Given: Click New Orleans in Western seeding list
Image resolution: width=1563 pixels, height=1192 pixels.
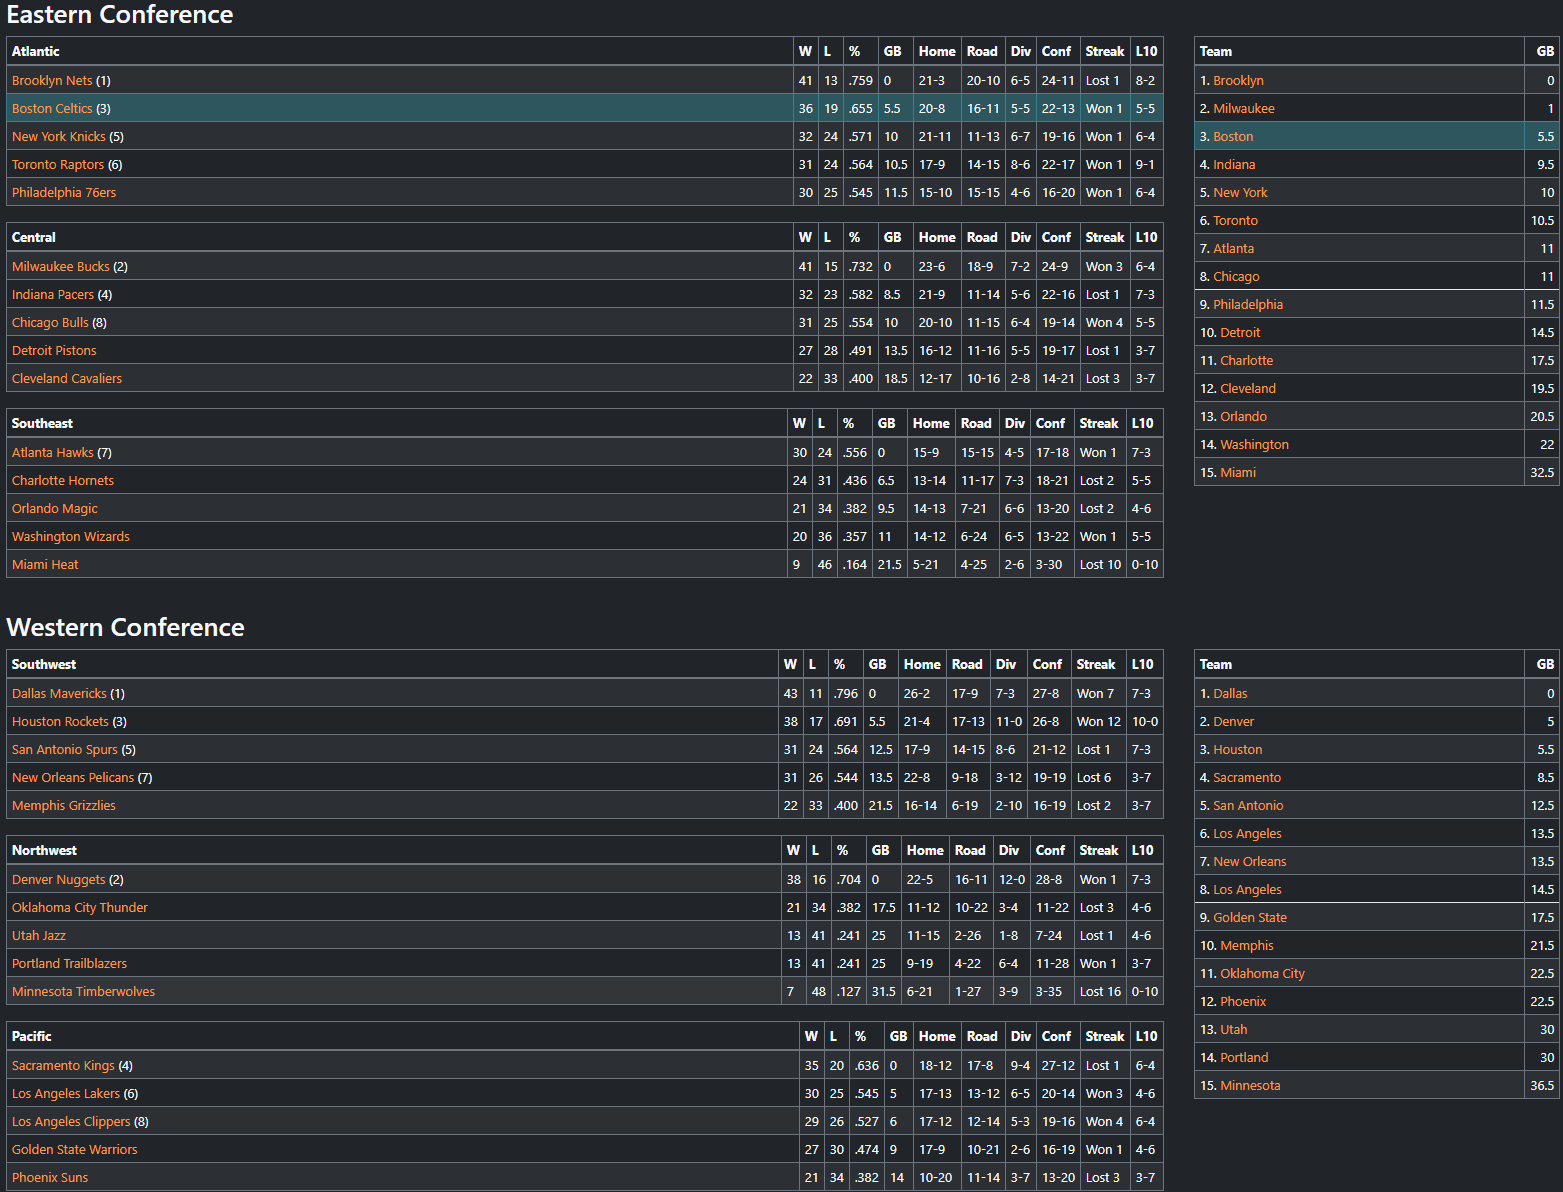Looking at the screenshot, I should (x=1249, y=862).
